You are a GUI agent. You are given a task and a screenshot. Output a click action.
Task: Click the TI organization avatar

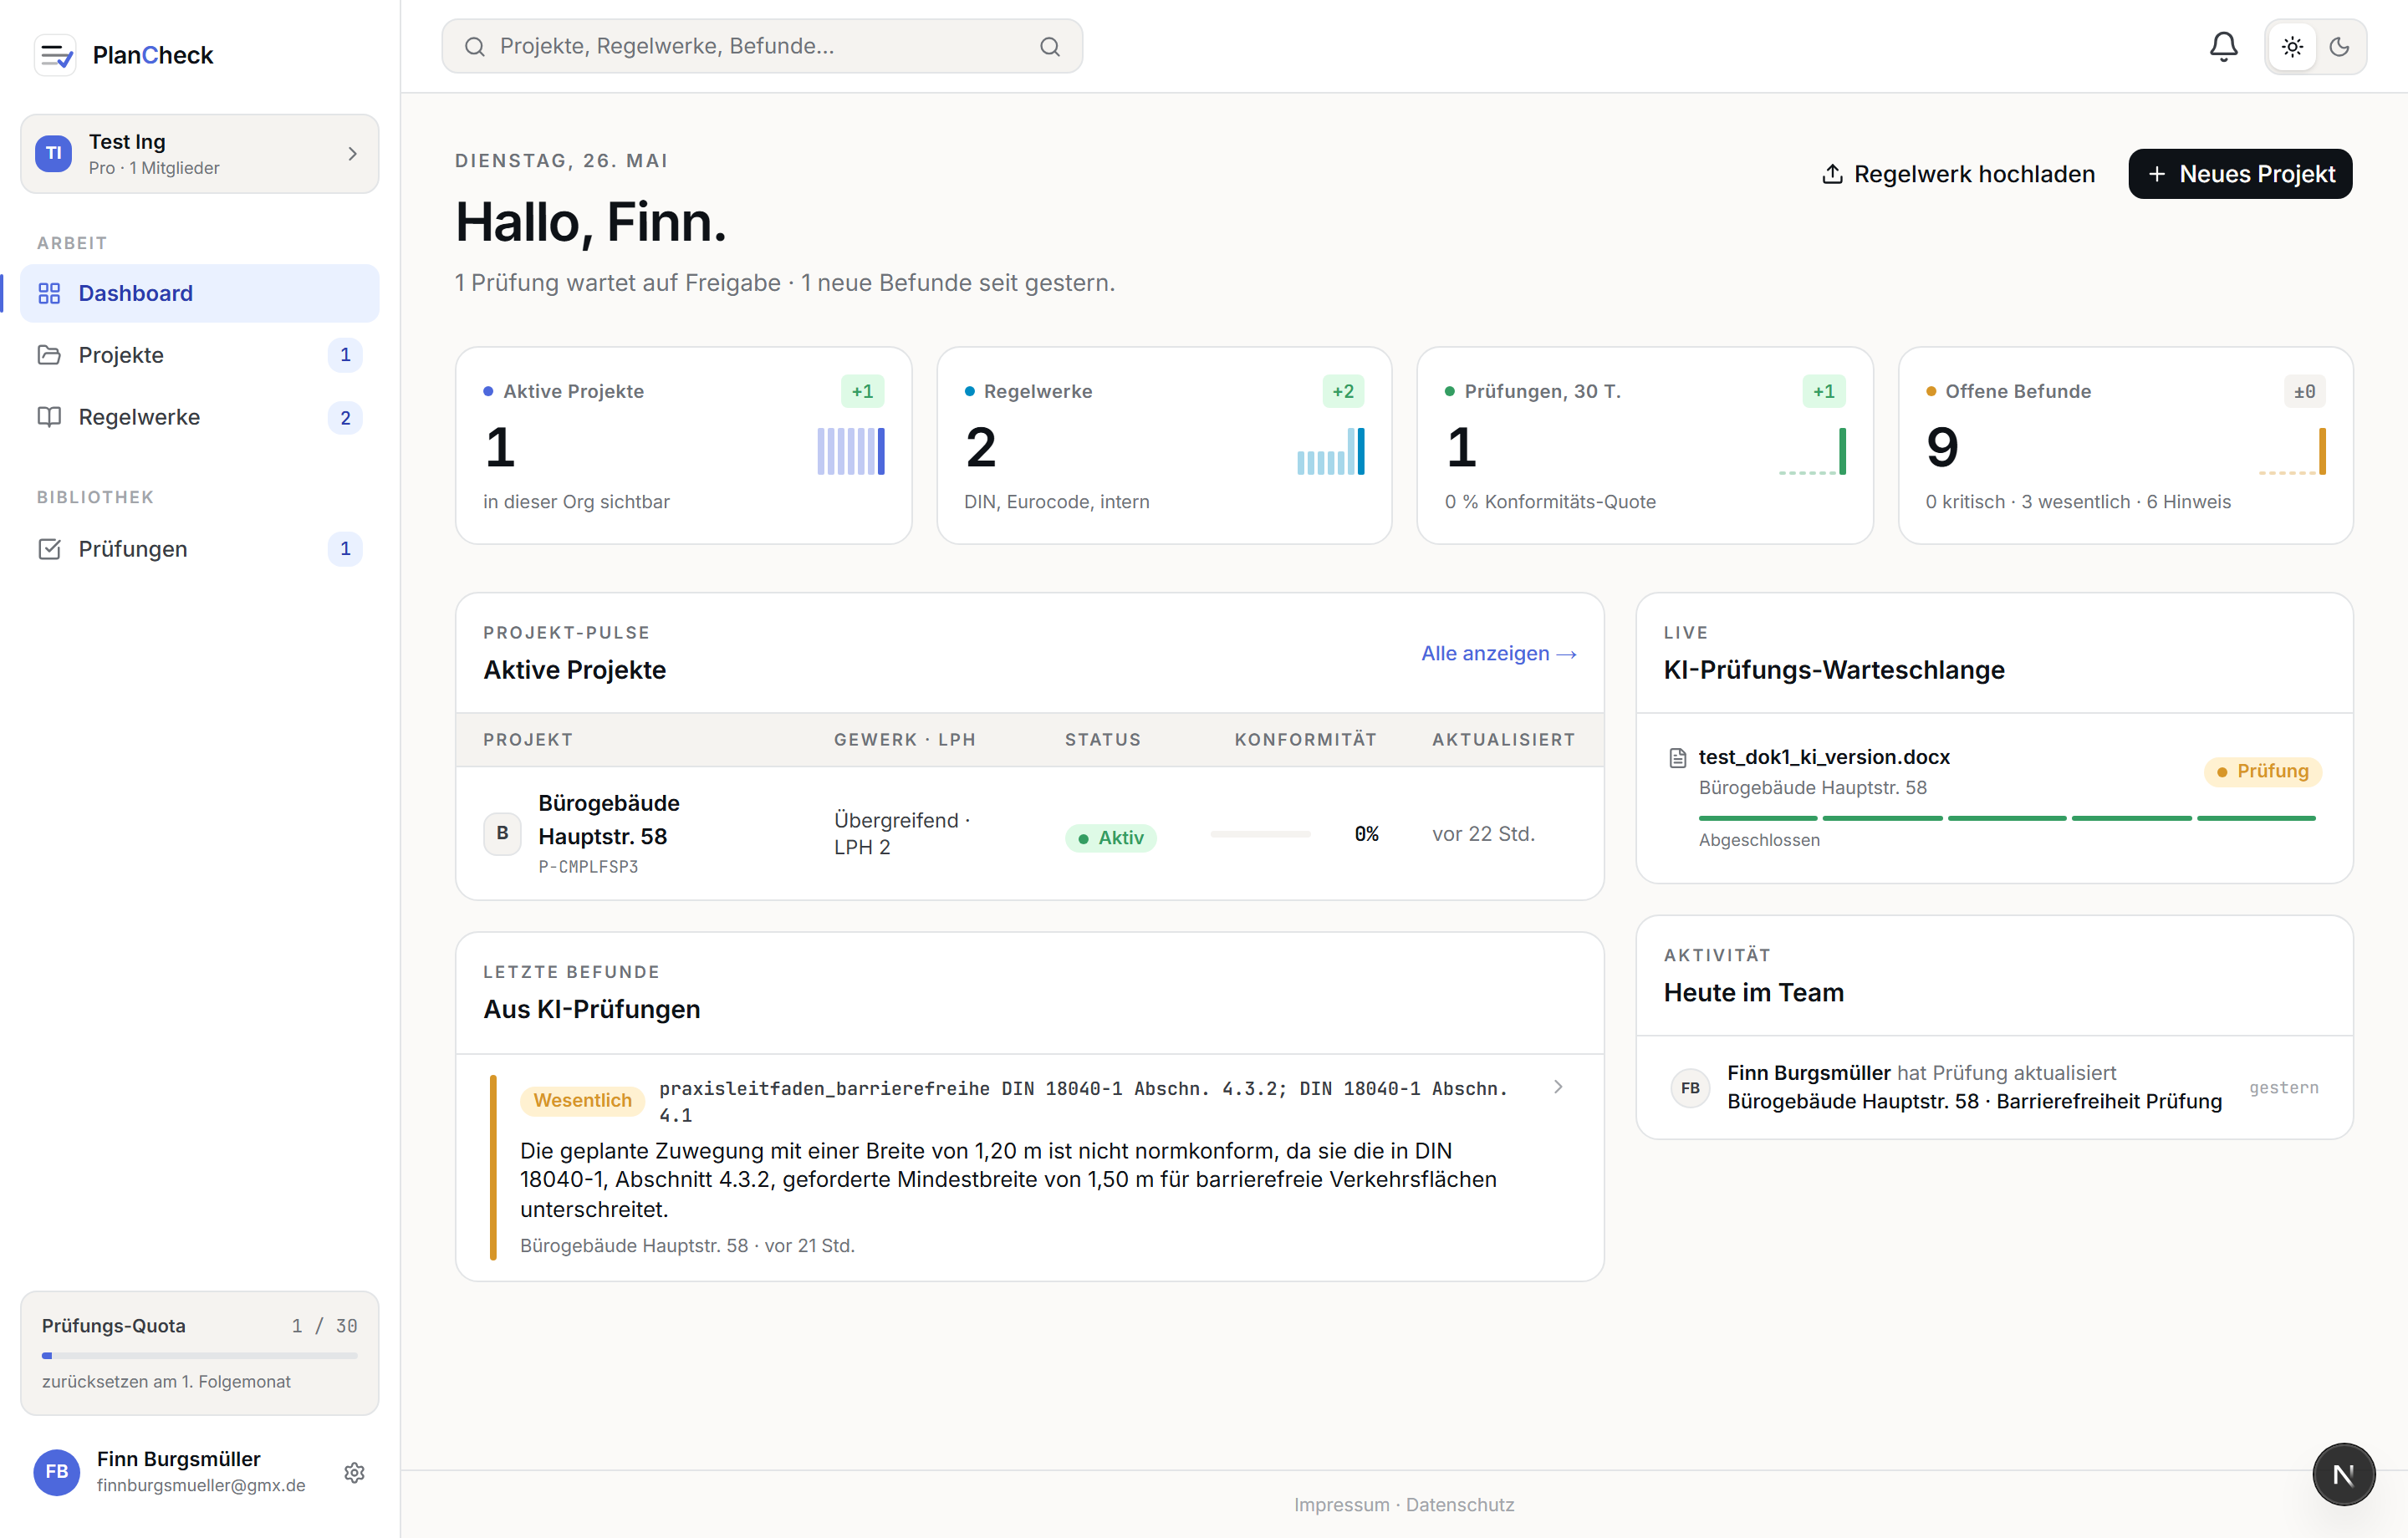click(x=54, y=154)
